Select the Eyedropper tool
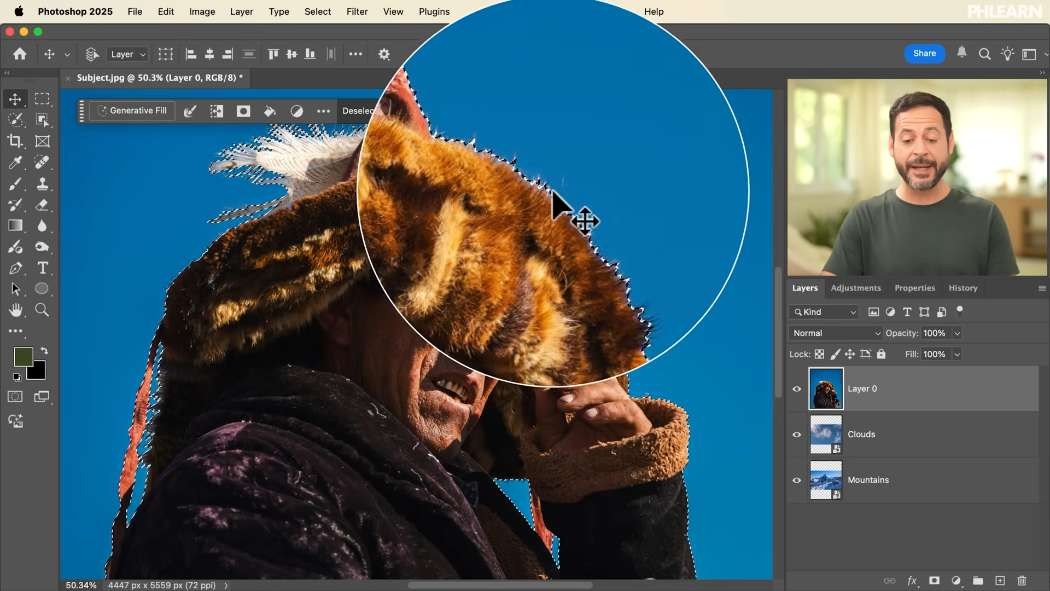The height and width of the screenshot is (591, 1050). 15,163
